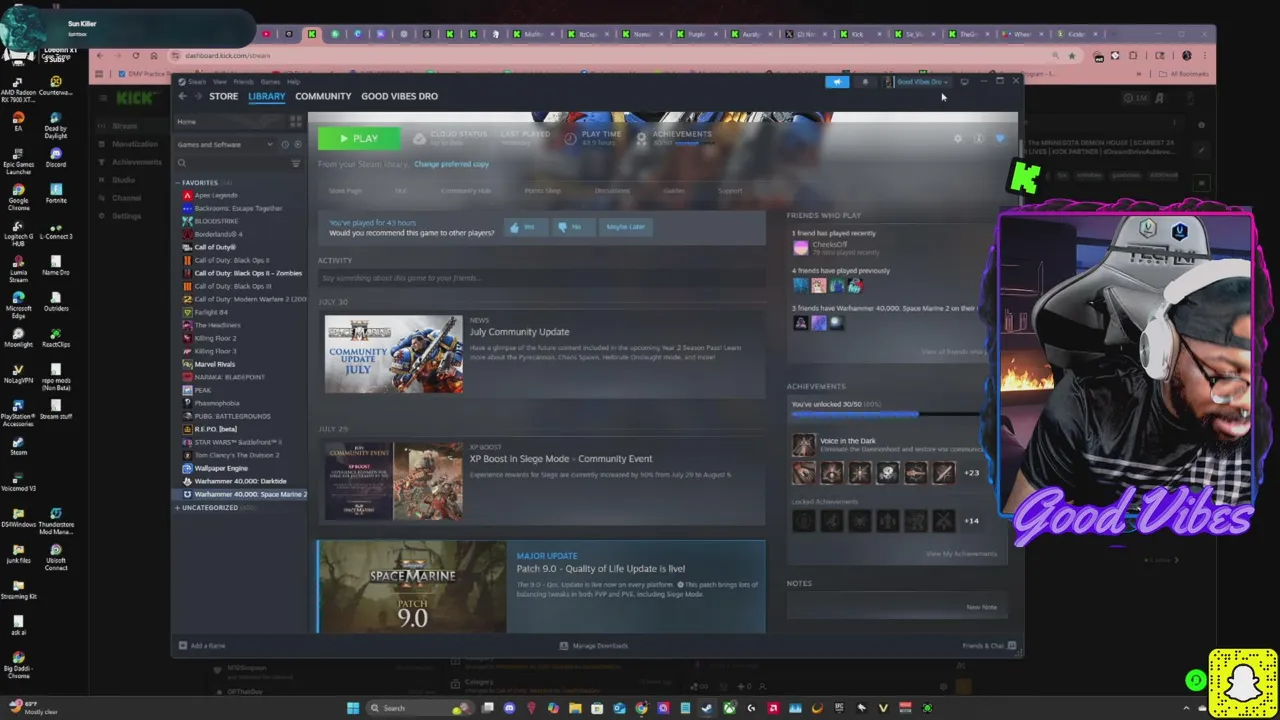
Task: Open the Patch 9.0 Space Marine thumbnail
Action: click(x=412, y=587)
